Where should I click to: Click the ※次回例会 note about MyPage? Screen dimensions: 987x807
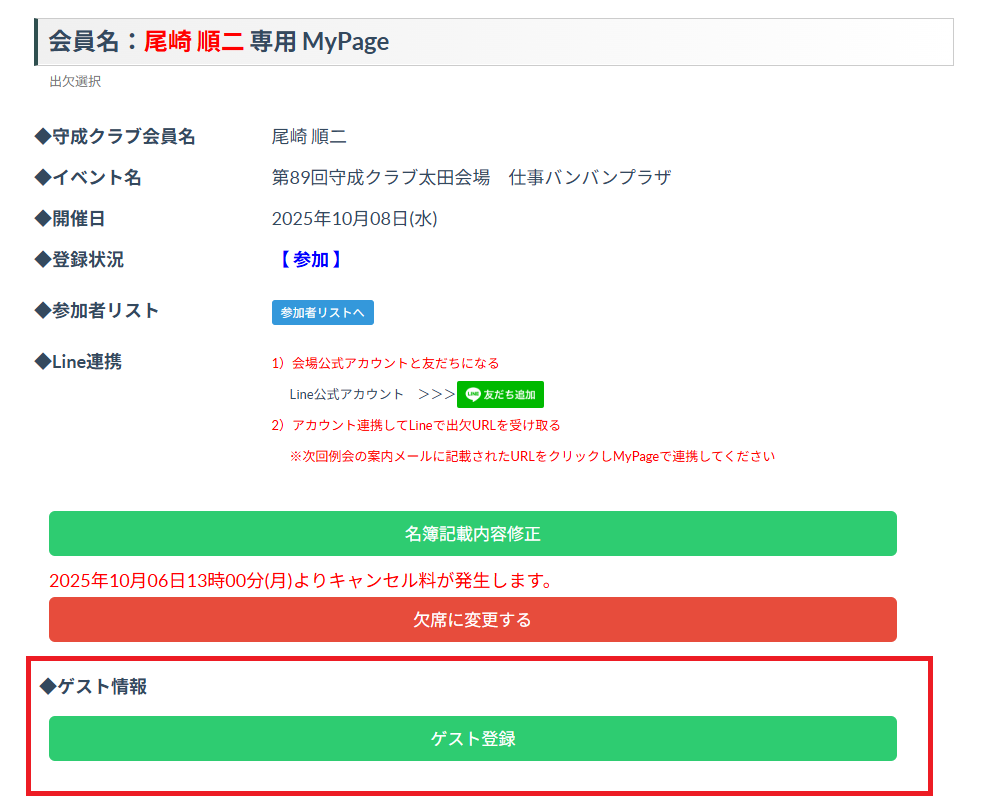[532, 456]
